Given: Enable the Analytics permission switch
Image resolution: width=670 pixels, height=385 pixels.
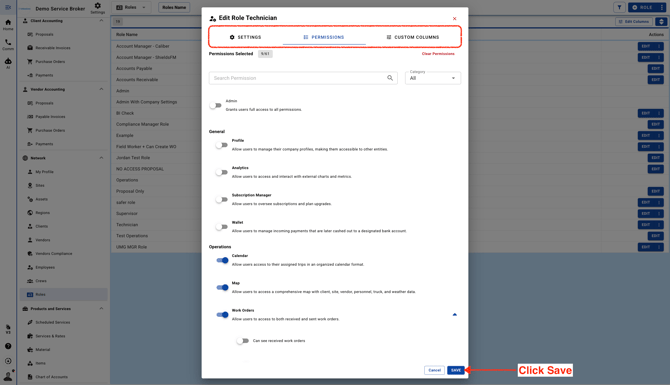Looking at the screenshot, I should [x=221, y=172].
